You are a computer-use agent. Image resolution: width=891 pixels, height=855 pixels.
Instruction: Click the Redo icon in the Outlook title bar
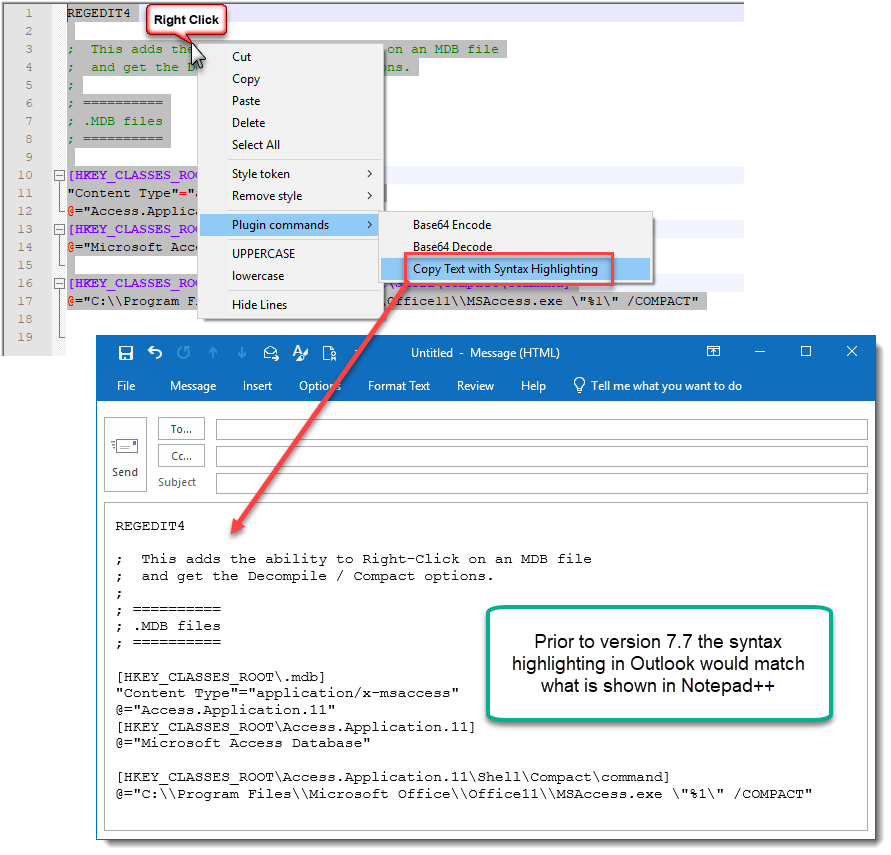pyautogui.click(x=184, y=353)
